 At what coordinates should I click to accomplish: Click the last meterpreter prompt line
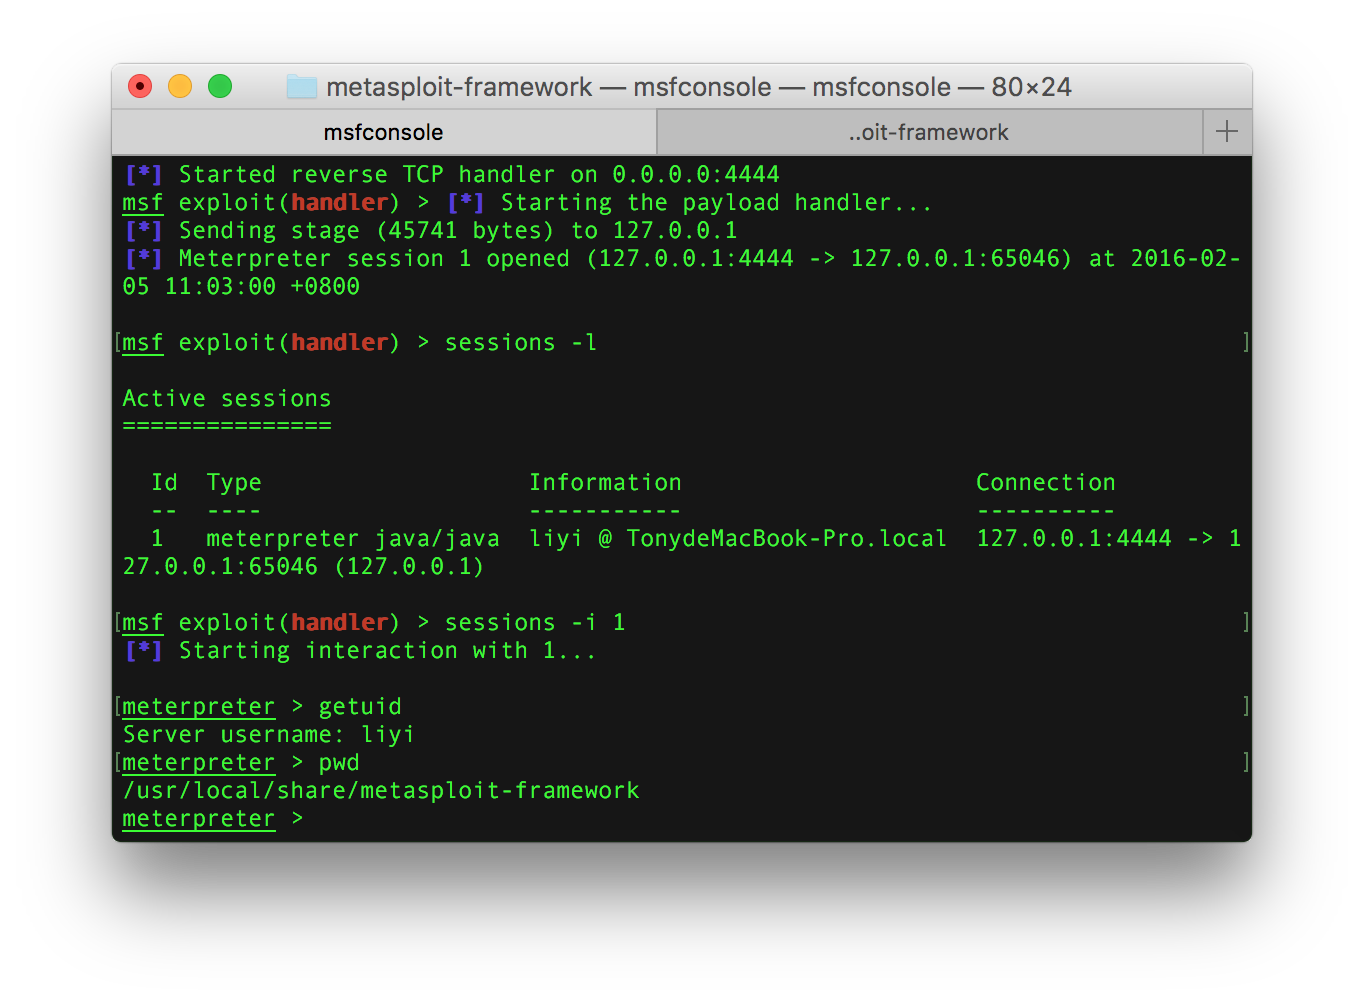coord(213,818)
